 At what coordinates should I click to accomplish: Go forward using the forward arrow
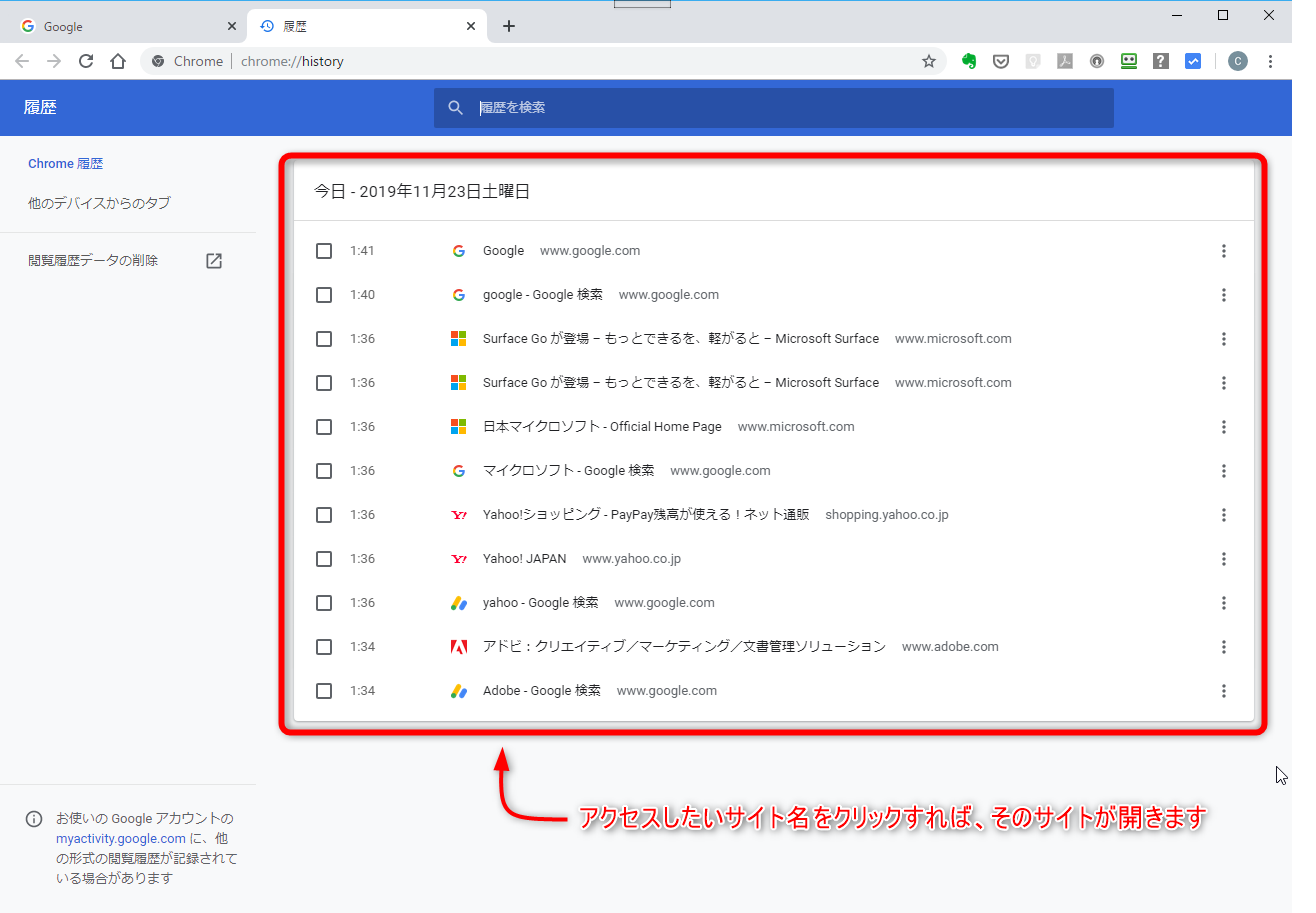(x=54, y=61)
